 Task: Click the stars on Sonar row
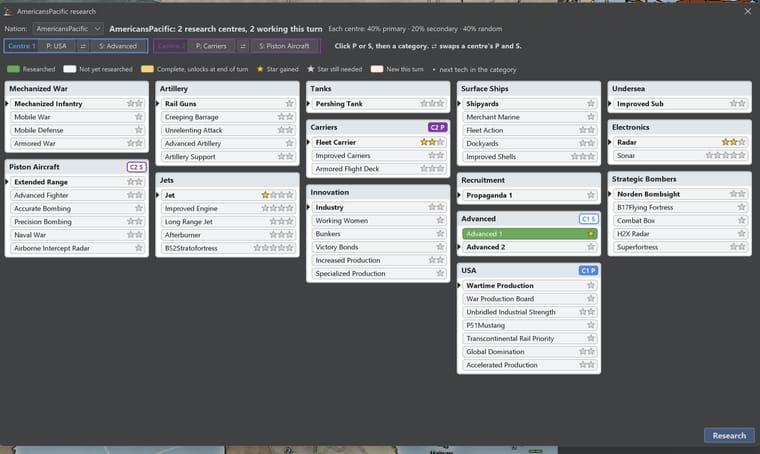(x=725, y=156)
